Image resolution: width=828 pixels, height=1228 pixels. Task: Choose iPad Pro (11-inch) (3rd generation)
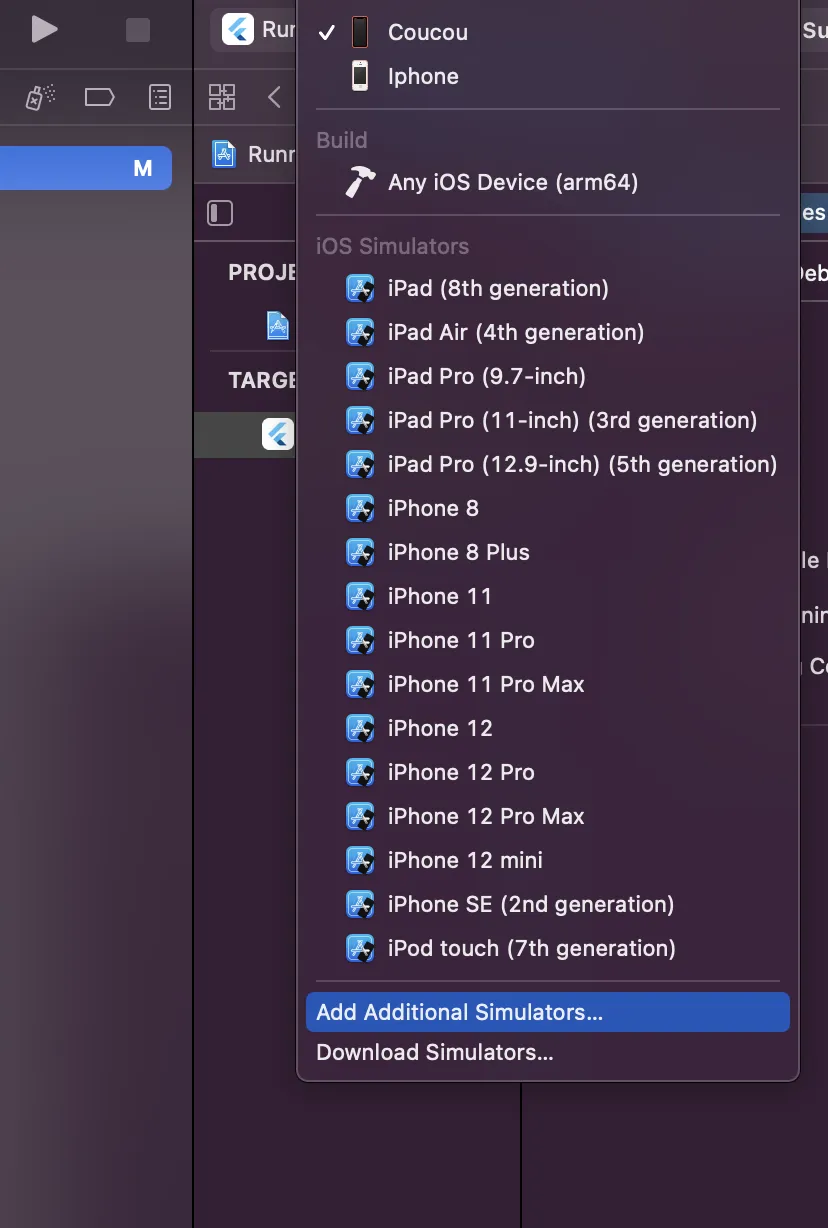[548, 420]
